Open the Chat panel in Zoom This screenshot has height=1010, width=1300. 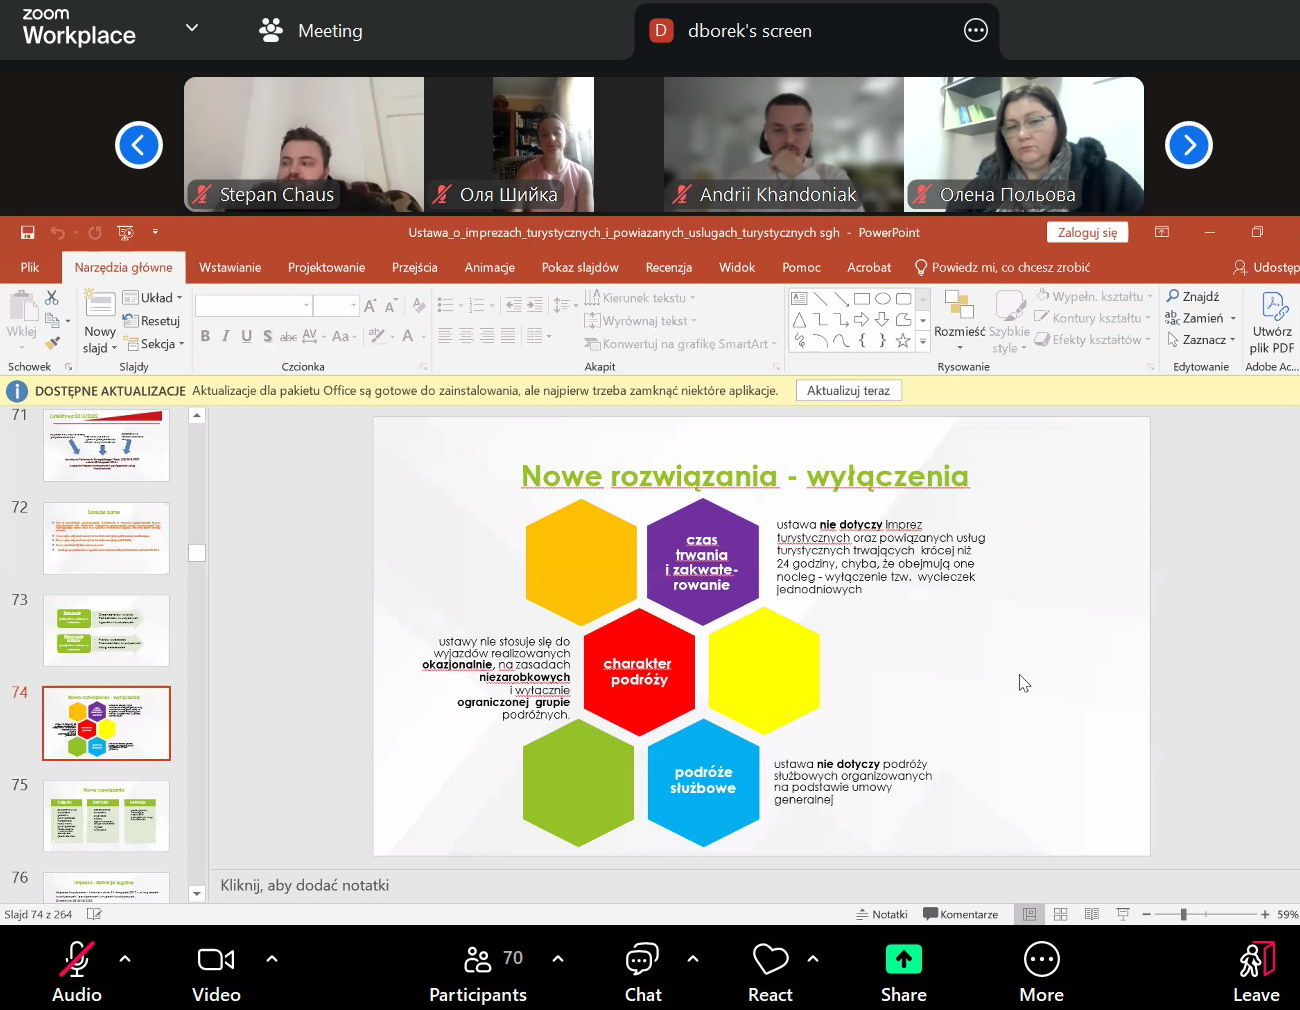642,961
